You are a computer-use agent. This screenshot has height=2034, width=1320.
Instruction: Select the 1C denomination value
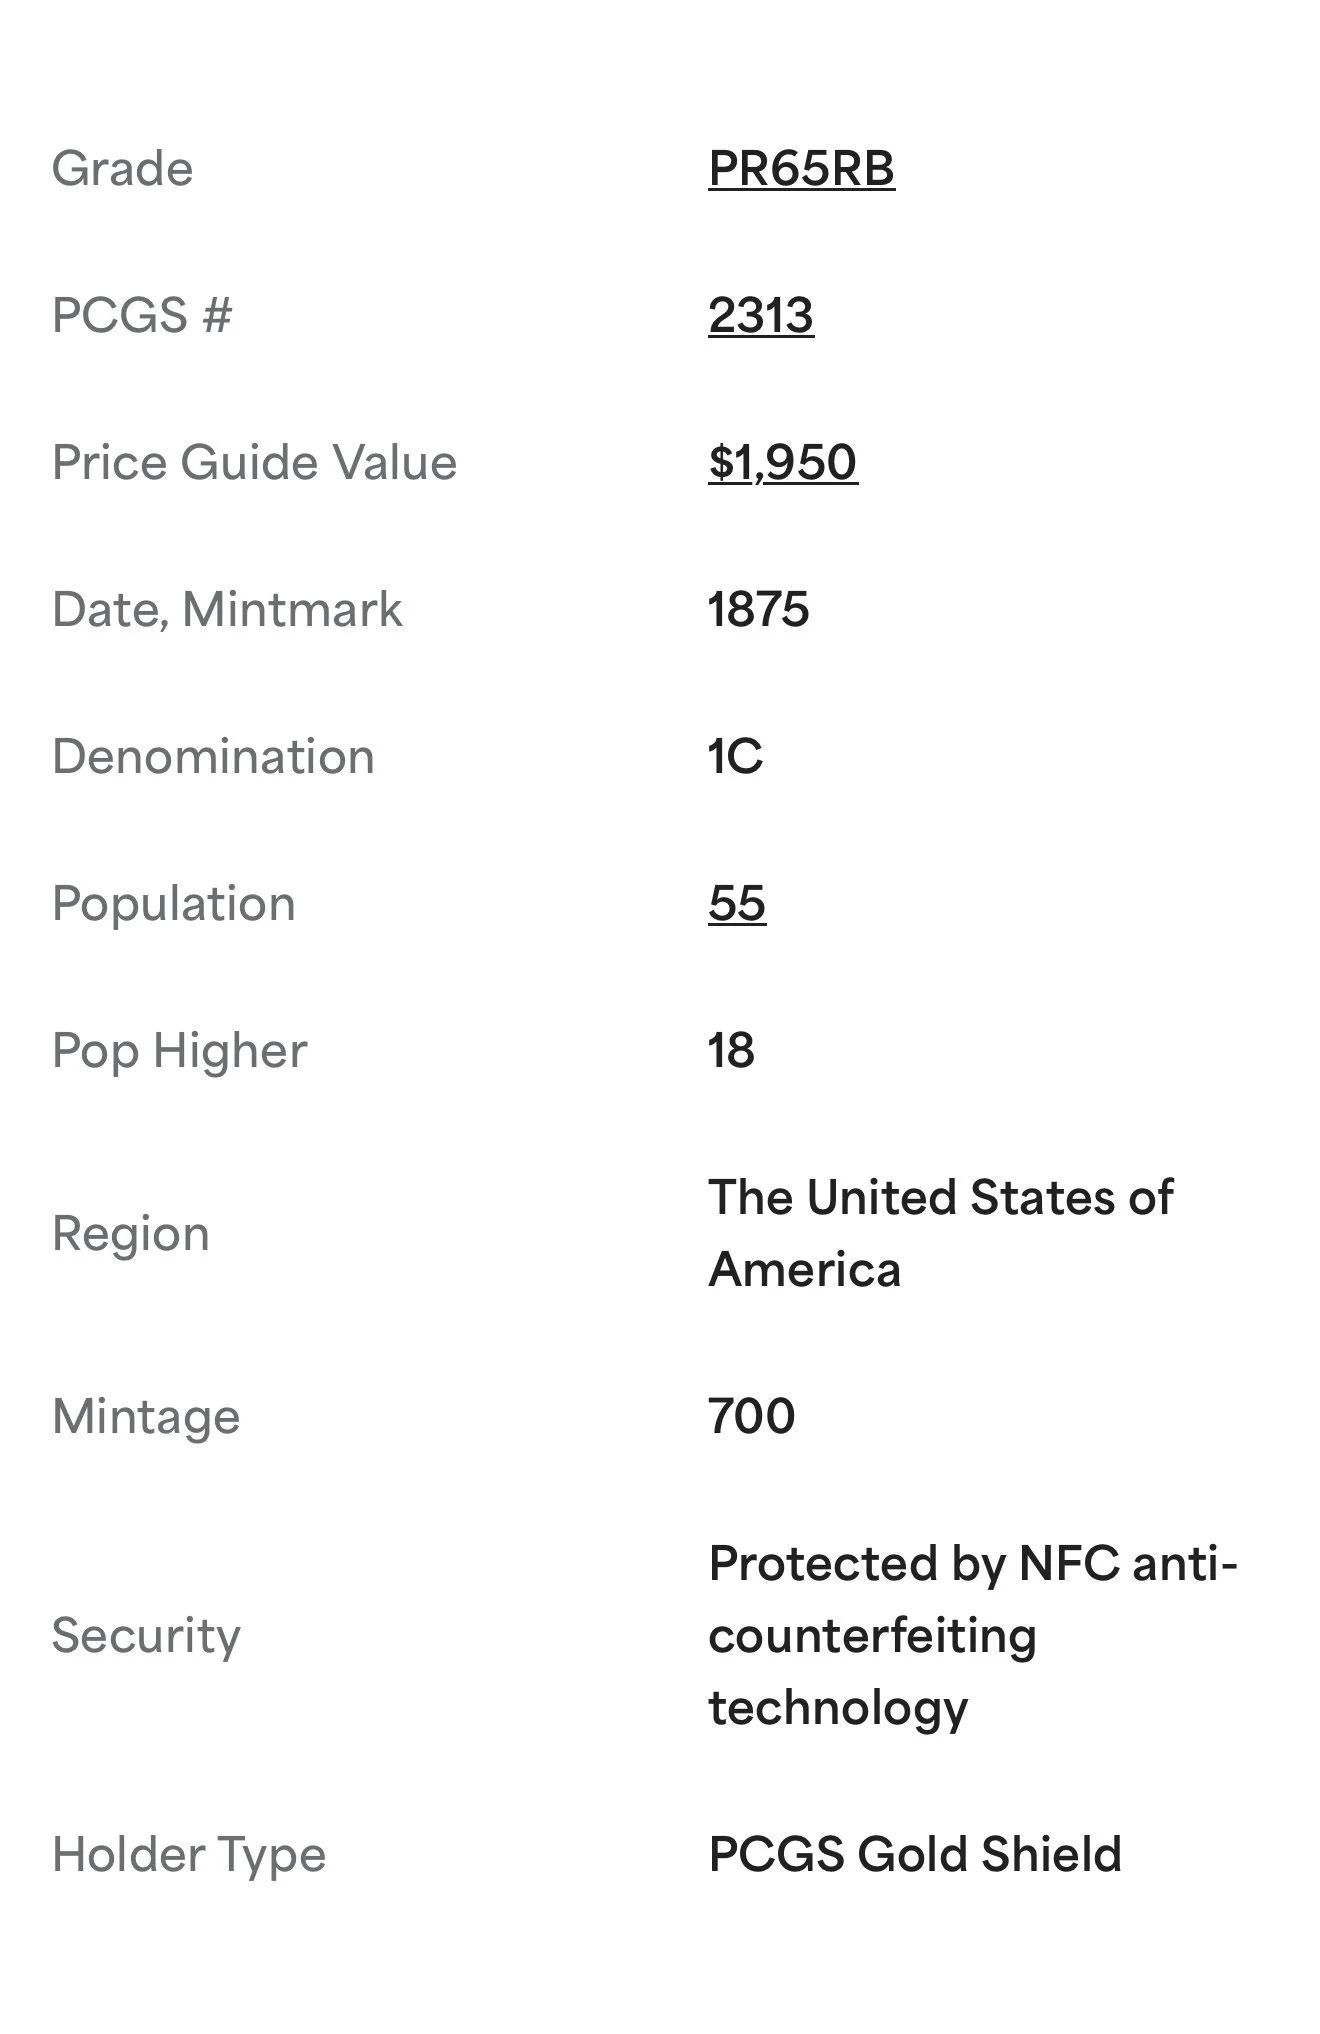pyautogui.click(x=735, y=757)
